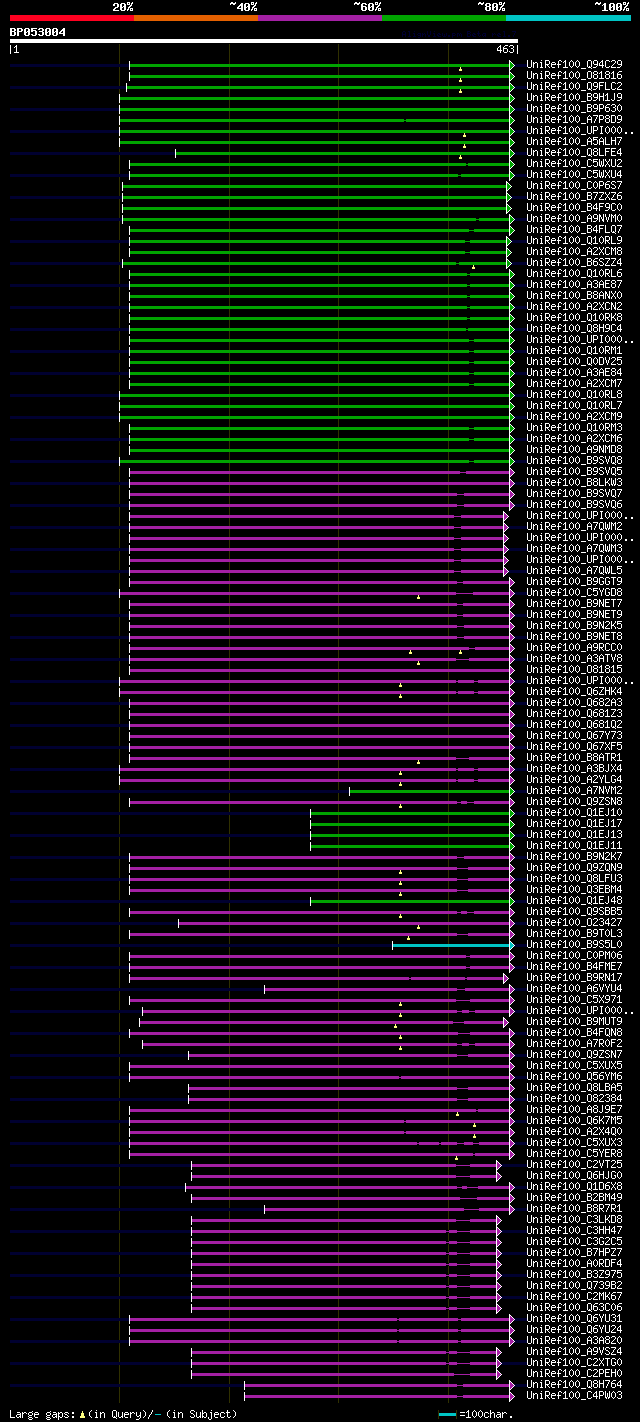This screenshot has height=1422, width=640.
Task: Open the UniRef100_B9MUT9 label
Action: point(574,1022)
